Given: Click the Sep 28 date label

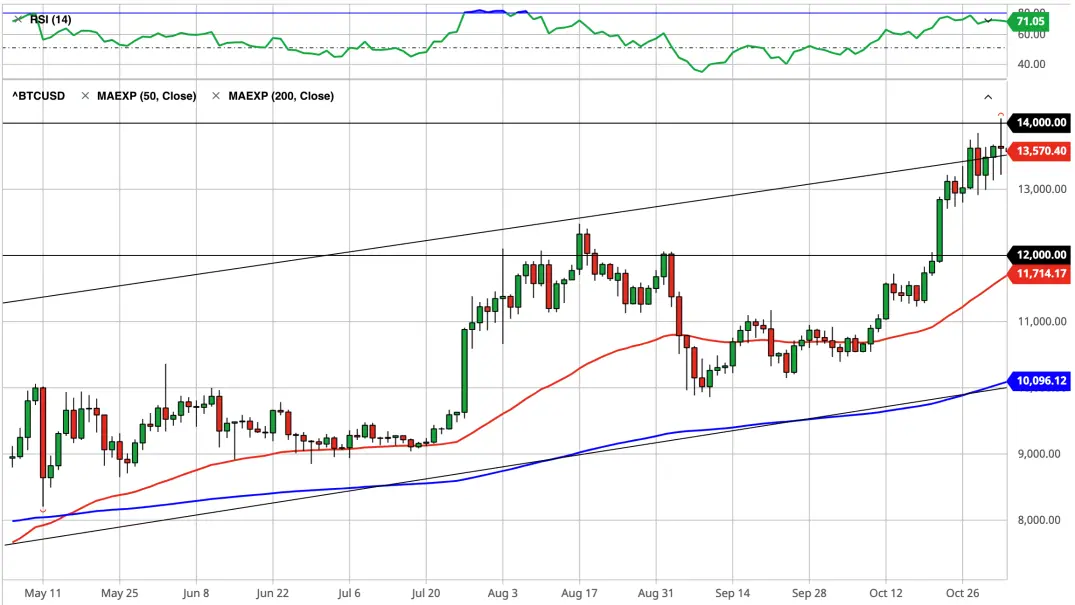Looking at the screenshot, I should [809, 593].
